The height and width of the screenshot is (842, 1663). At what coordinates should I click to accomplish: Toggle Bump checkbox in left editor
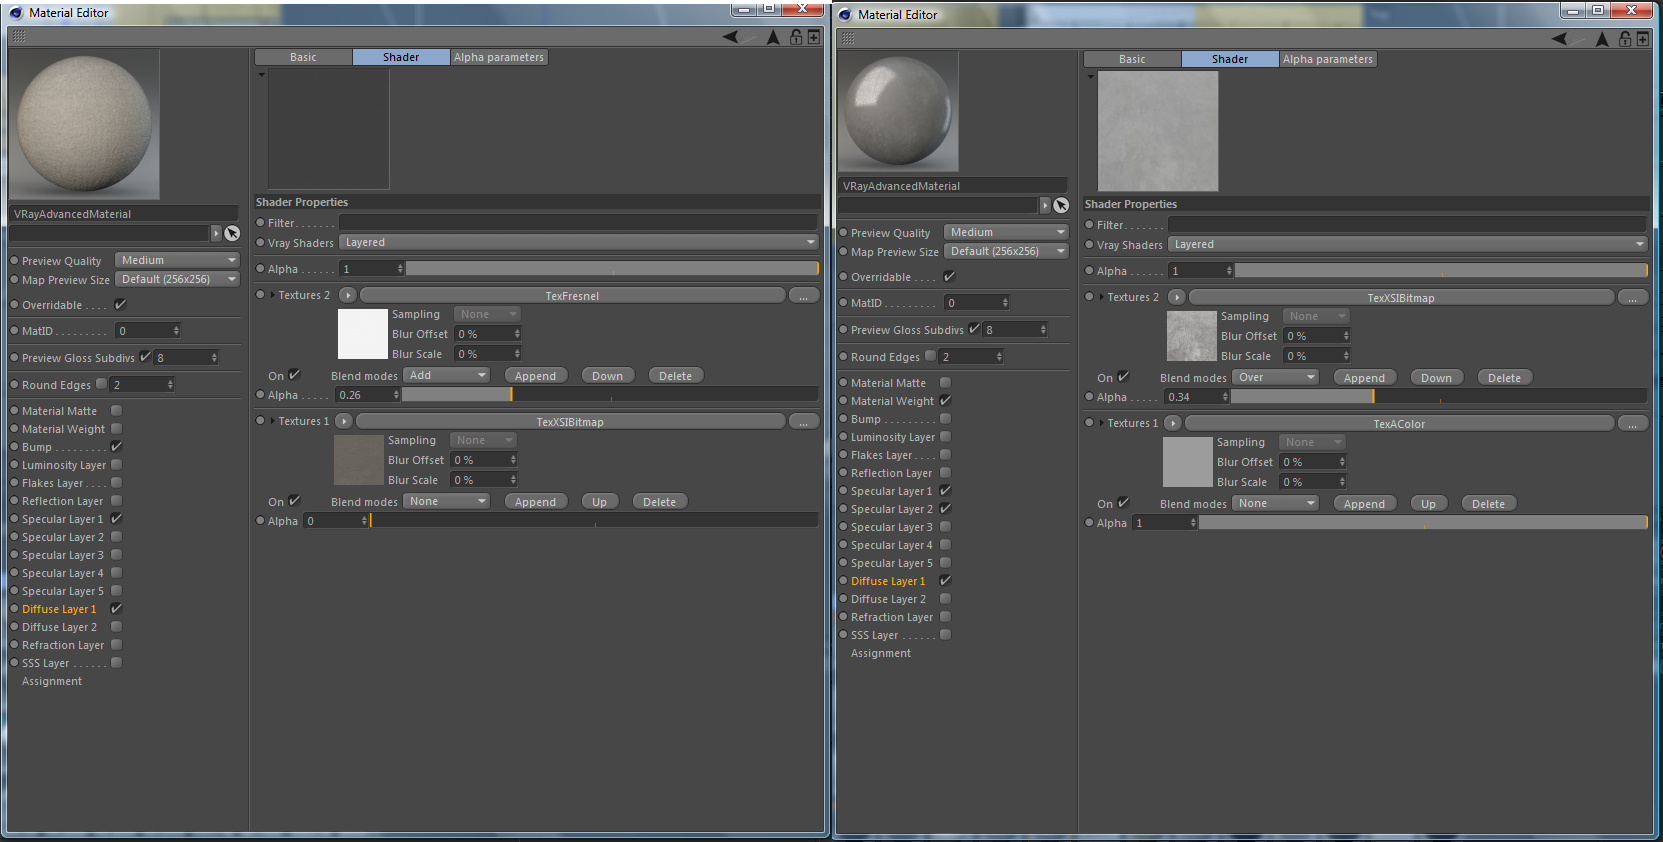click(116, 446)
